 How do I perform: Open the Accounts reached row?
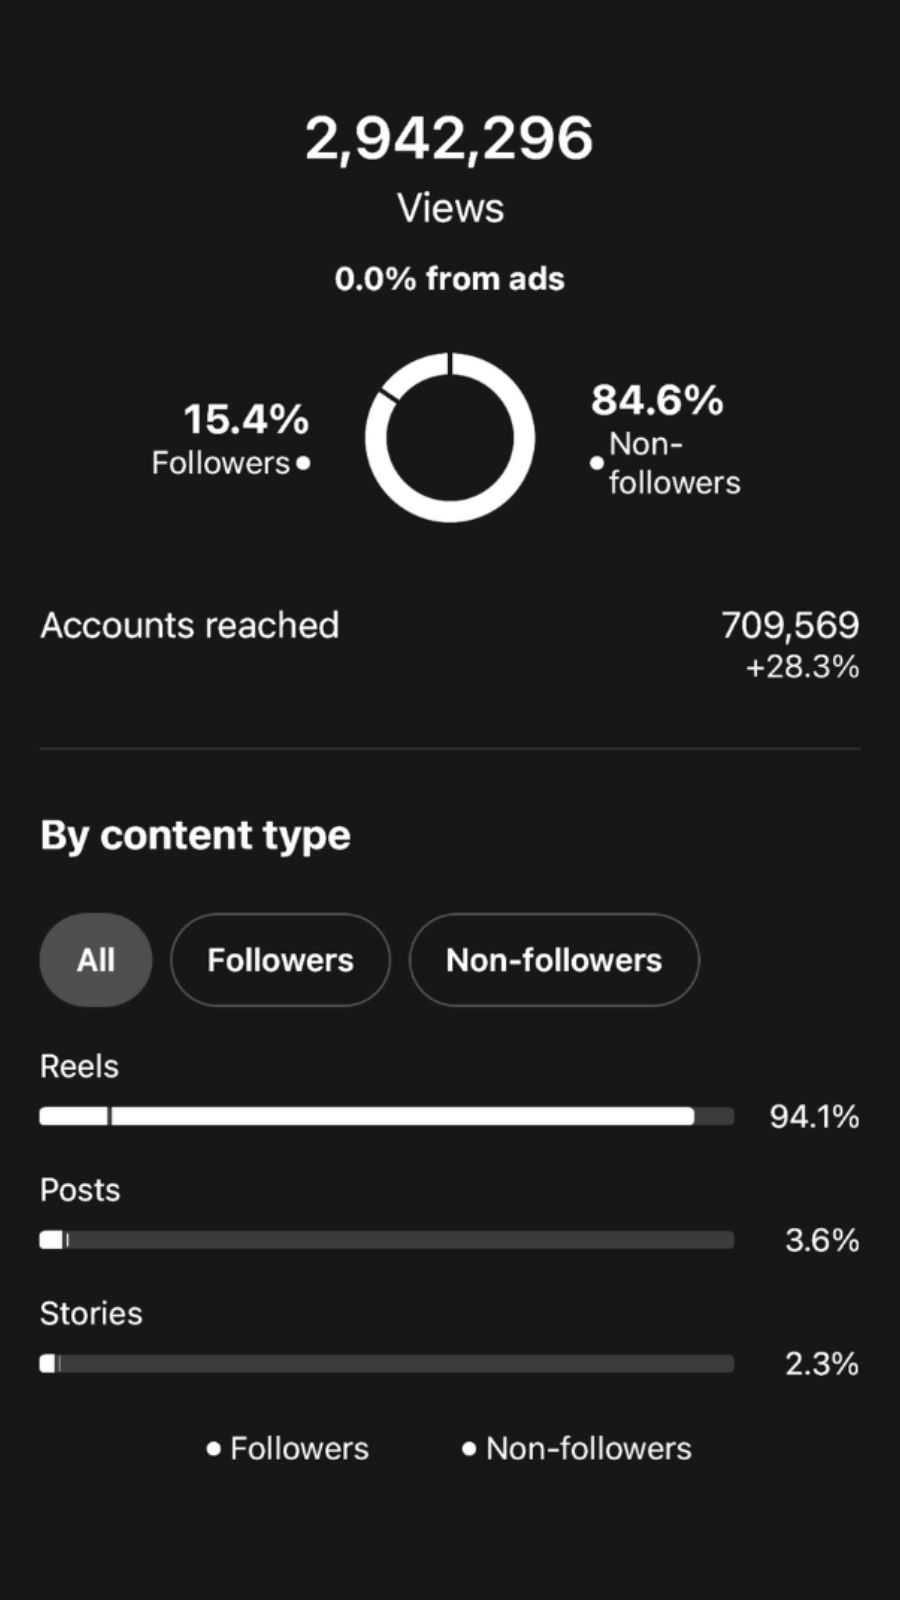tap(450, 645)
